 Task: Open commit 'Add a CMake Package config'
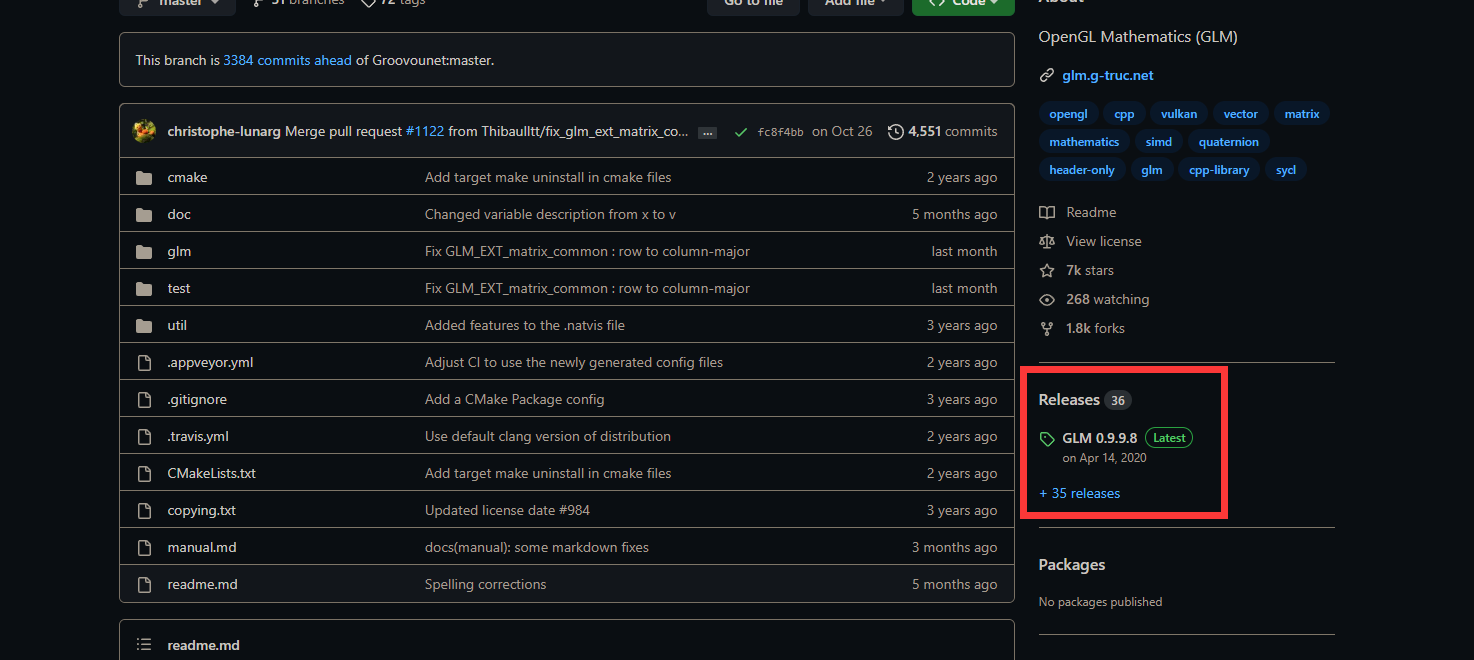[514, 399]
